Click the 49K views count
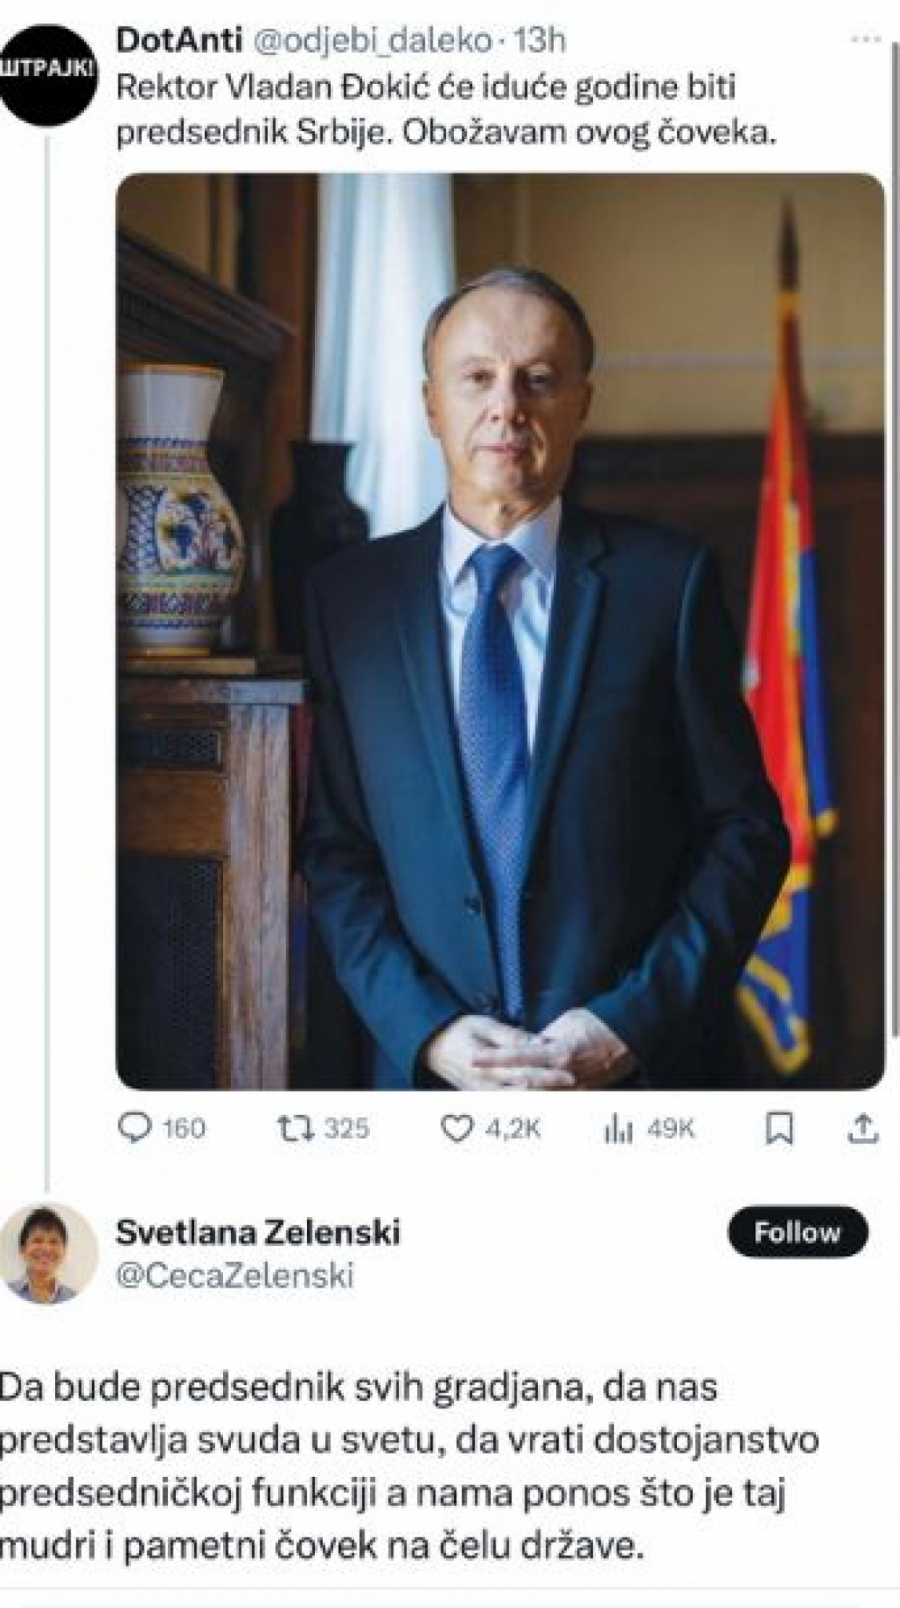 click(671, 1129)
